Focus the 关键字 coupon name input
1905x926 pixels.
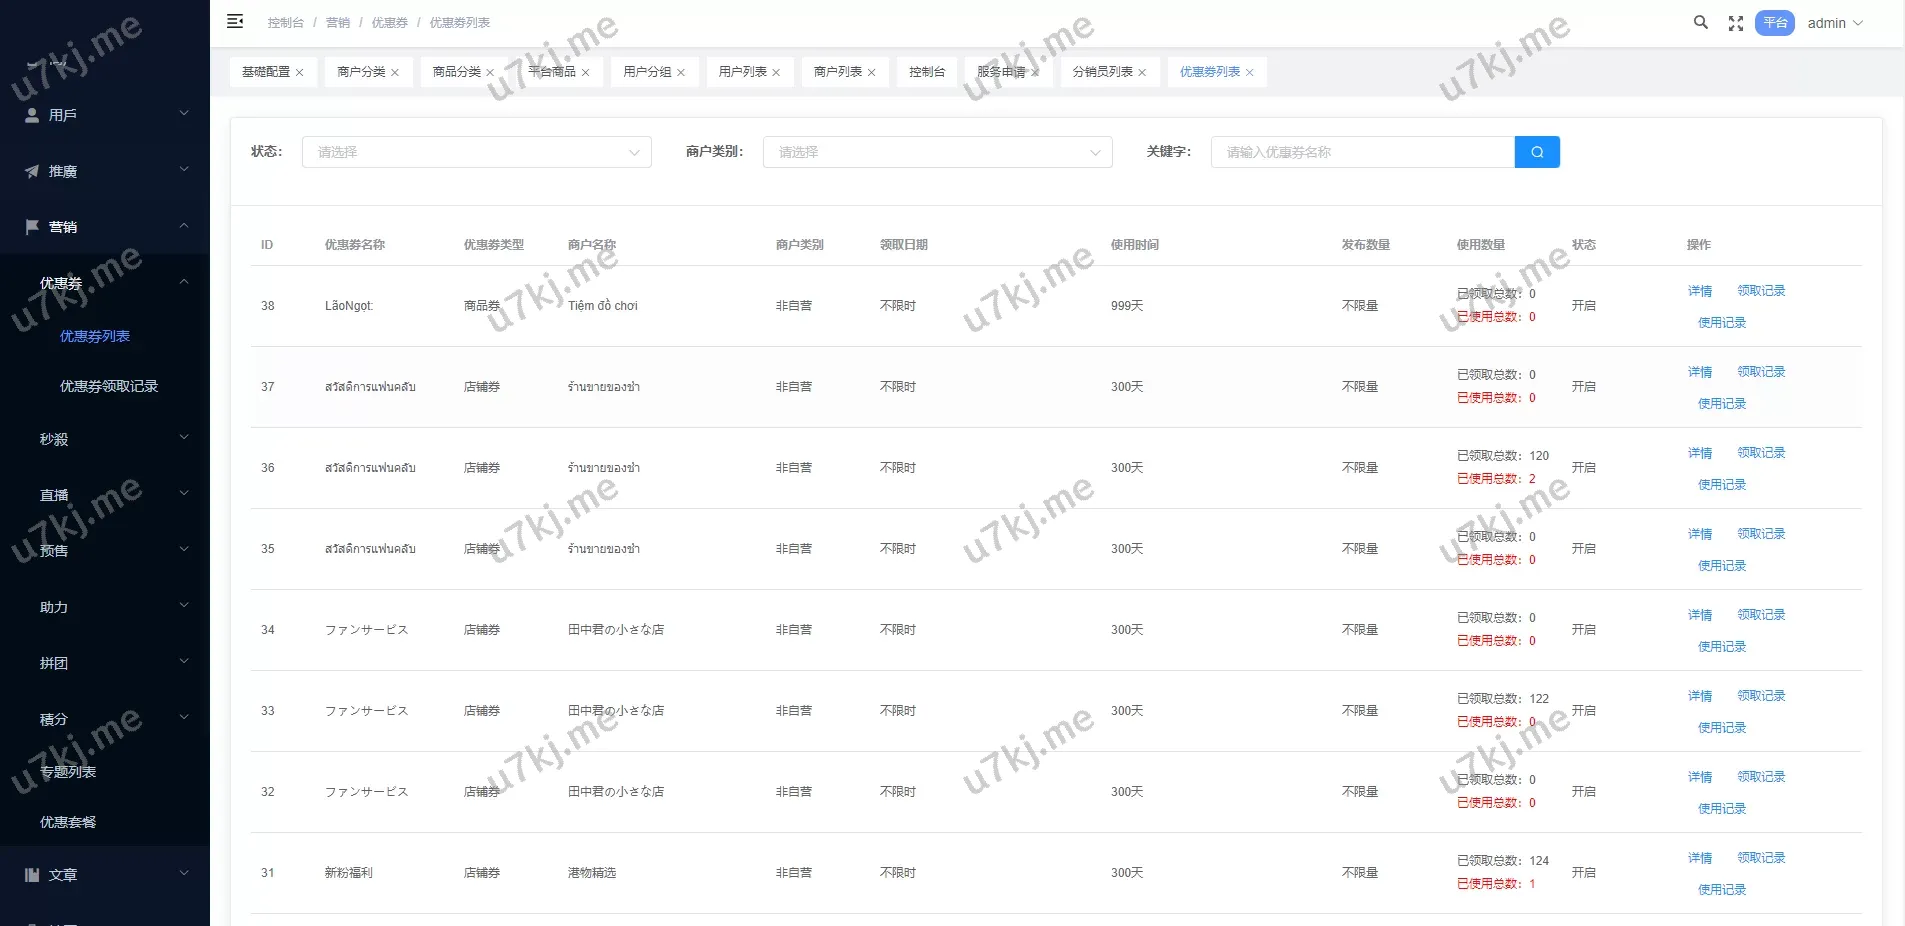coord(1362,152)
